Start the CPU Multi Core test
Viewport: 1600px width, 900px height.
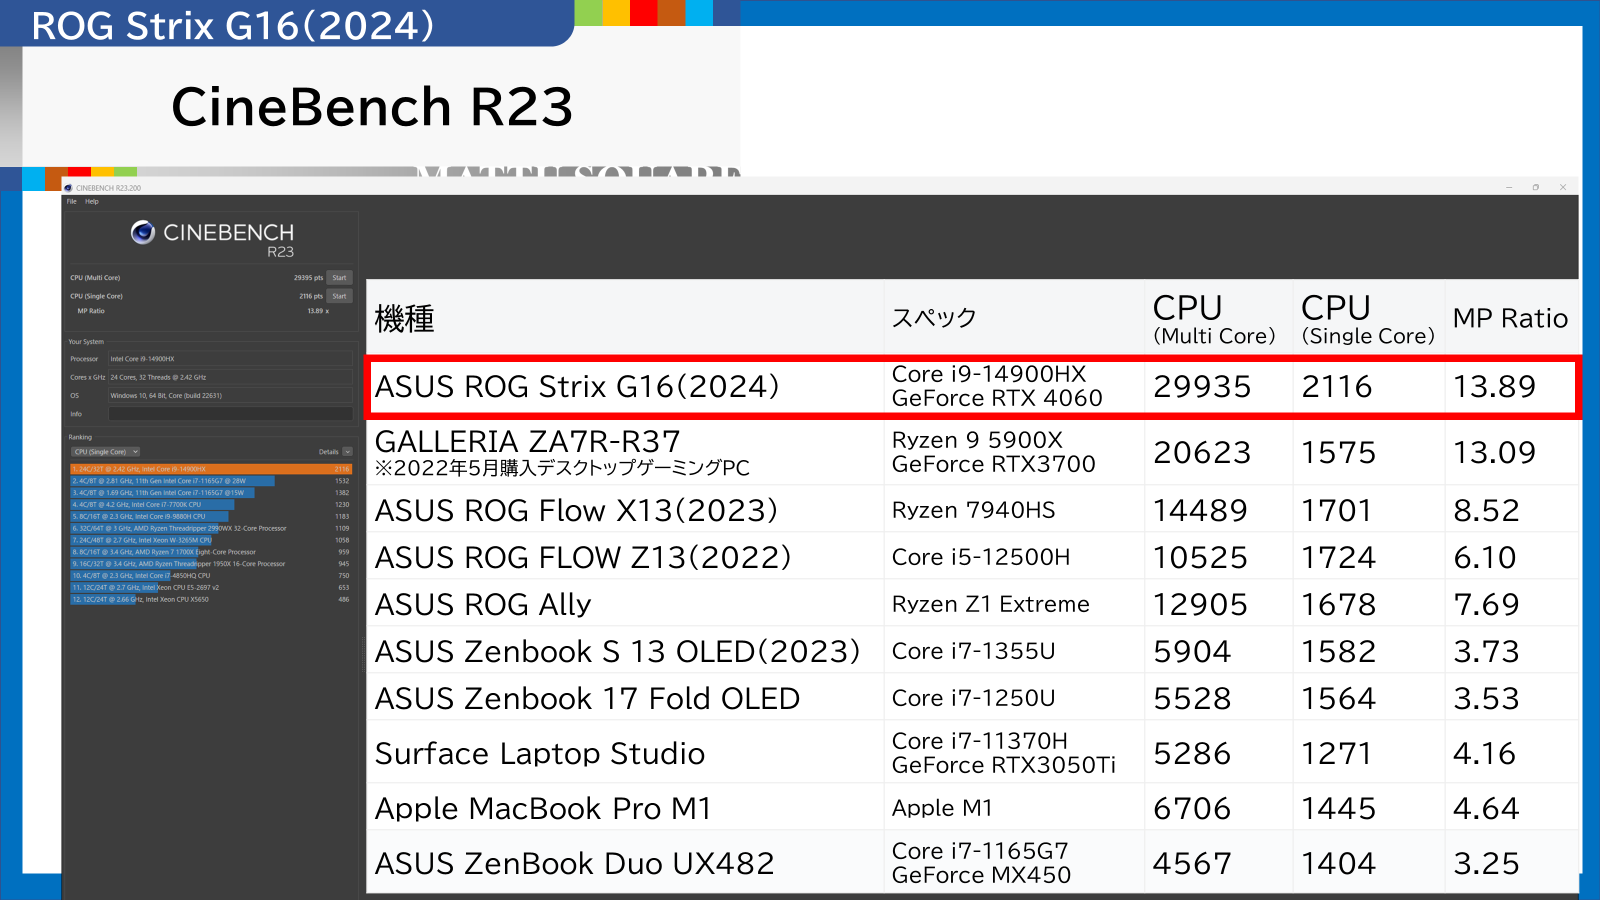[x=340, y=278]
